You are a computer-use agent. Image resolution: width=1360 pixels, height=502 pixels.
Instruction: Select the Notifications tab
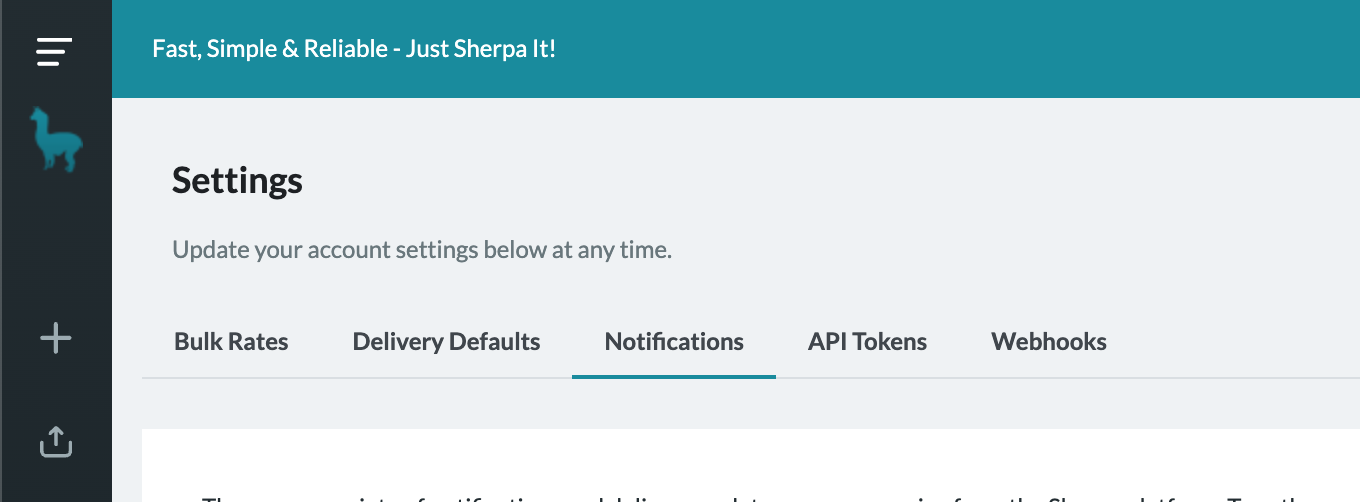tap(674, 342)
